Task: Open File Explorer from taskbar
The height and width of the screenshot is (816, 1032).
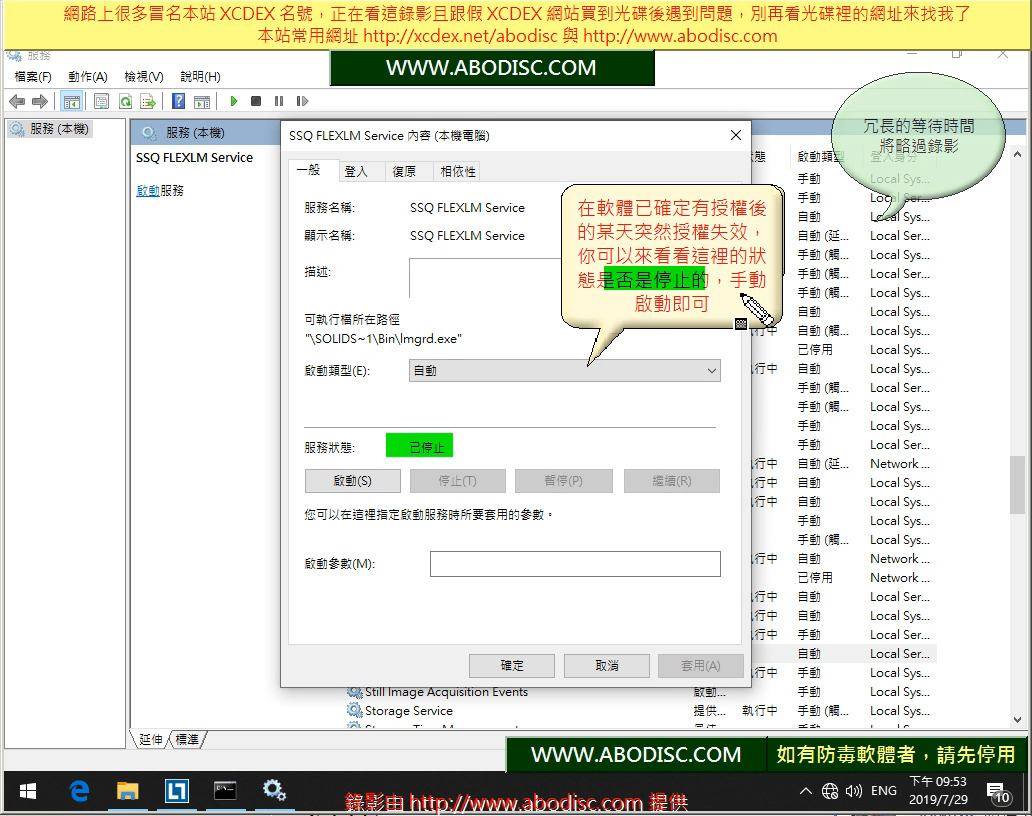Action: [128, 792]
